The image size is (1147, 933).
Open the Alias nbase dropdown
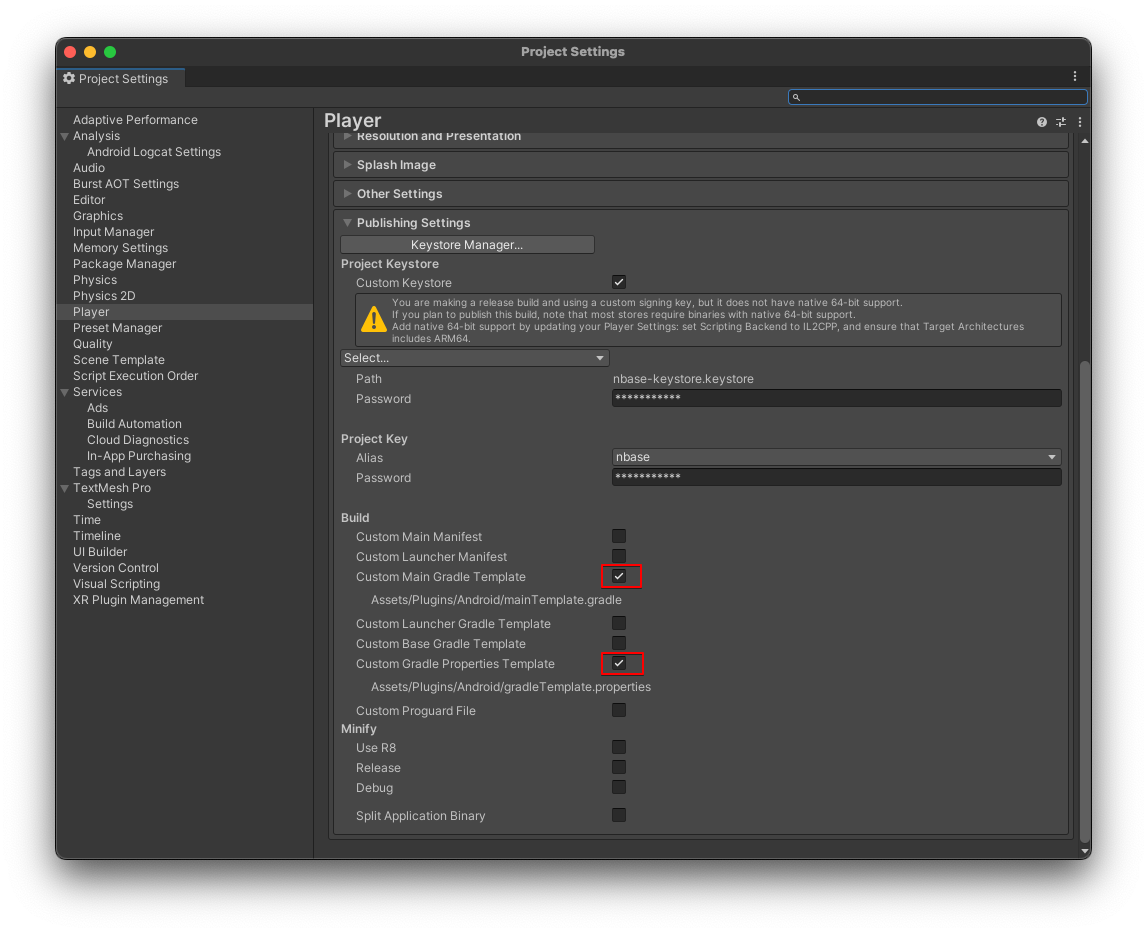[x=836, y=457]
